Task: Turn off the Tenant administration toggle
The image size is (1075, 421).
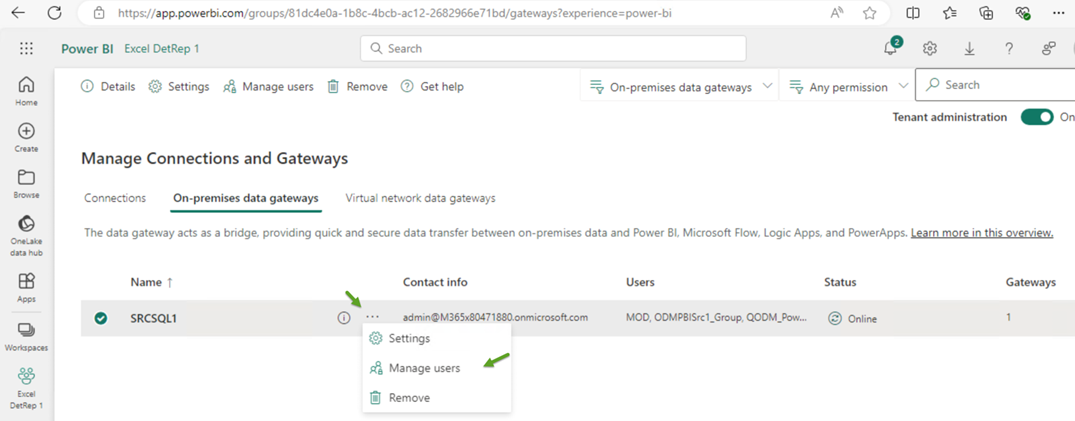Action: [x=1037, y=117]
